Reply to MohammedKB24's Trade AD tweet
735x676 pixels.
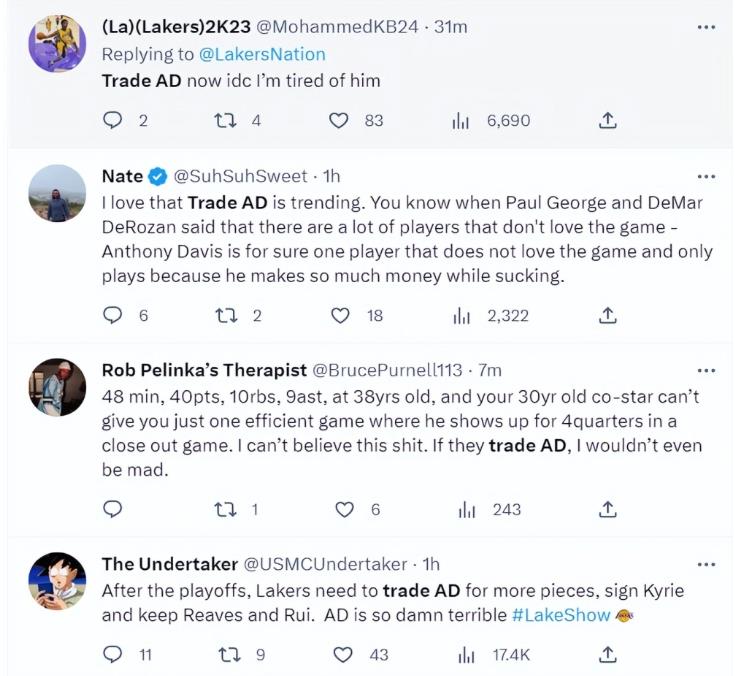[x=113, y=120]
